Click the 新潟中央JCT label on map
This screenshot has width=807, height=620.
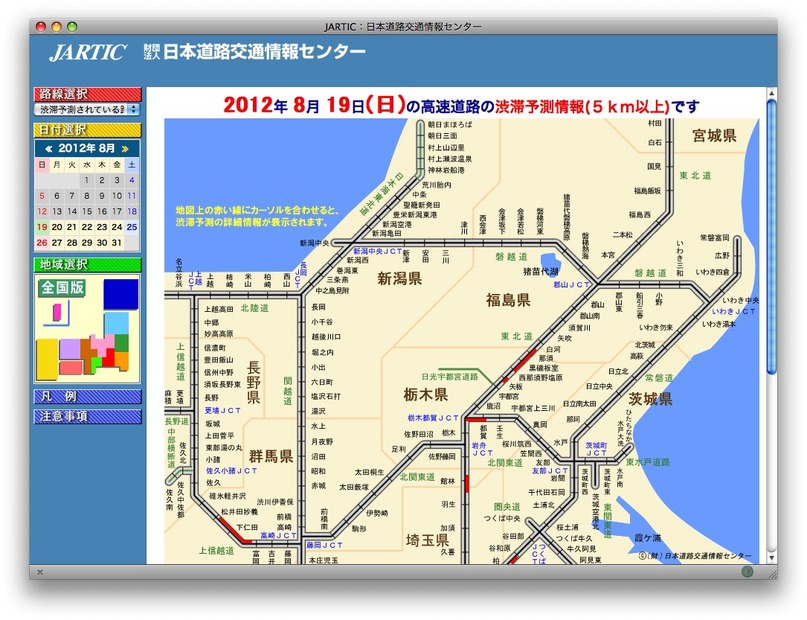(377, 251)
